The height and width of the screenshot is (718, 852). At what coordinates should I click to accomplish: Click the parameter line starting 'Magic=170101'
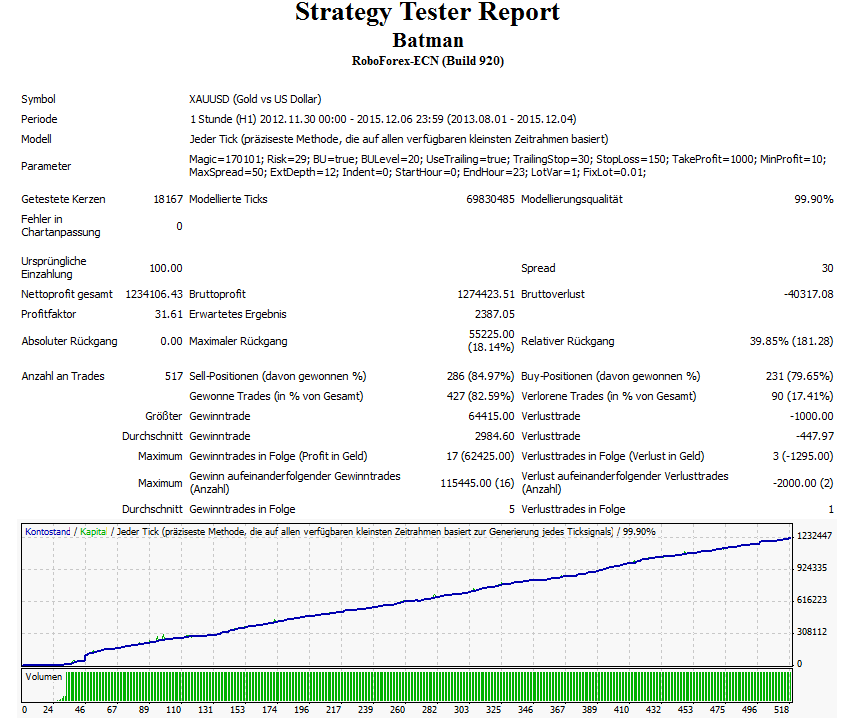(508, 159)
